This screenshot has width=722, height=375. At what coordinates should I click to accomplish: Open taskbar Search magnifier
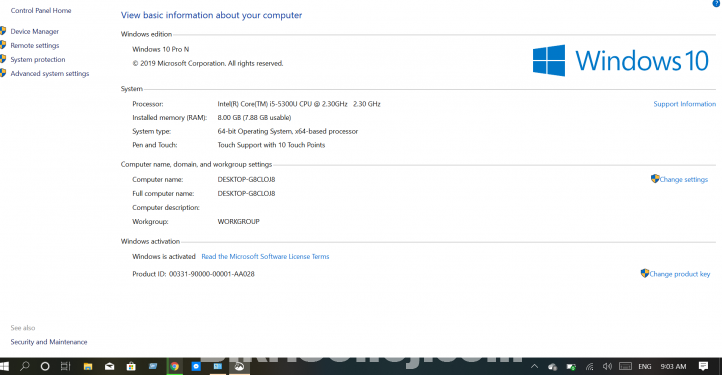click(x=24, y=367)
